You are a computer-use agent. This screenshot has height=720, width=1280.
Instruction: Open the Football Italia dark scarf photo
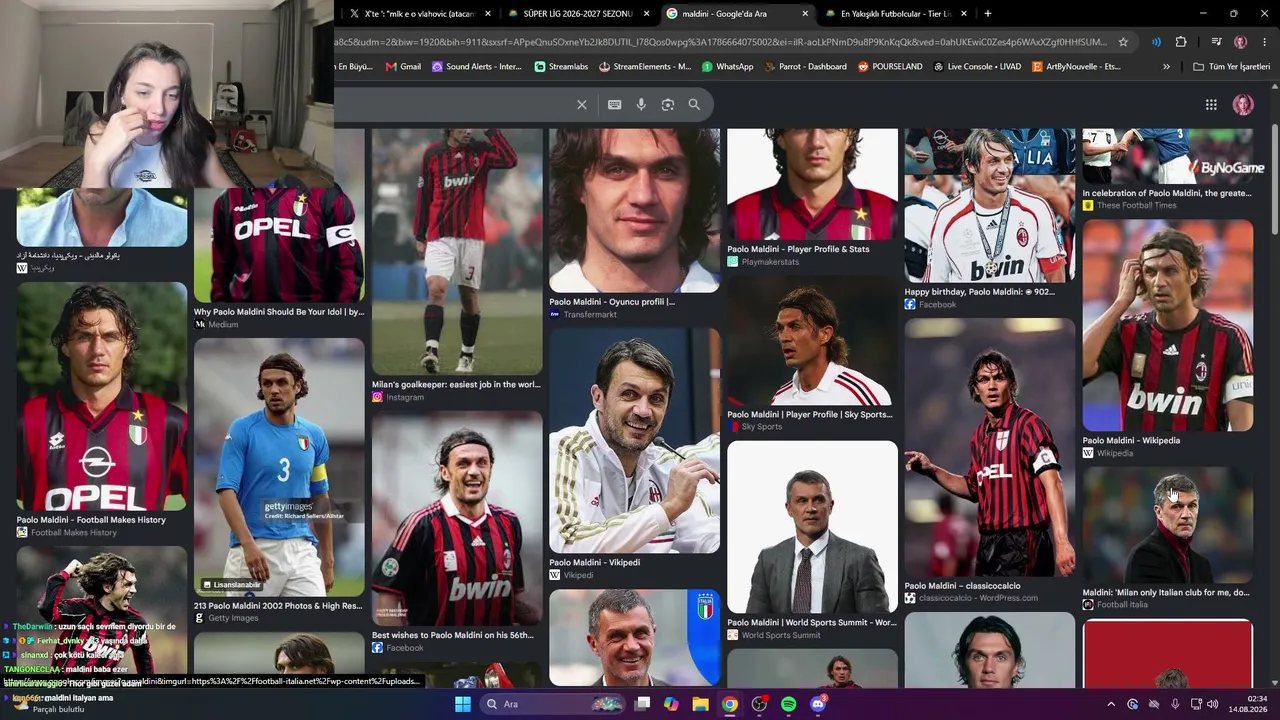pyautogui.click(x=1167, y=525)
